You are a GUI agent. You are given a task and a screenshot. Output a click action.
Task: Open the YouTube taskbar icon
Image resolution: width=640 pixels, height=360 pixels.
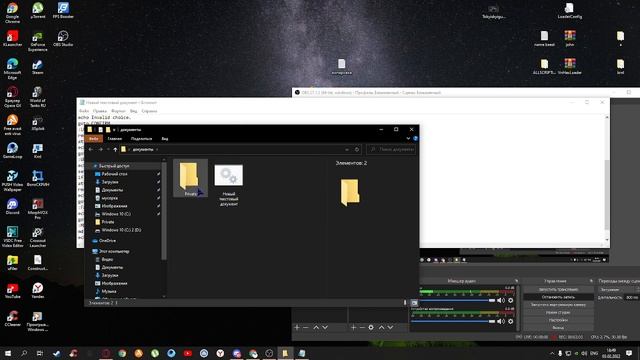tap(187, 353)
